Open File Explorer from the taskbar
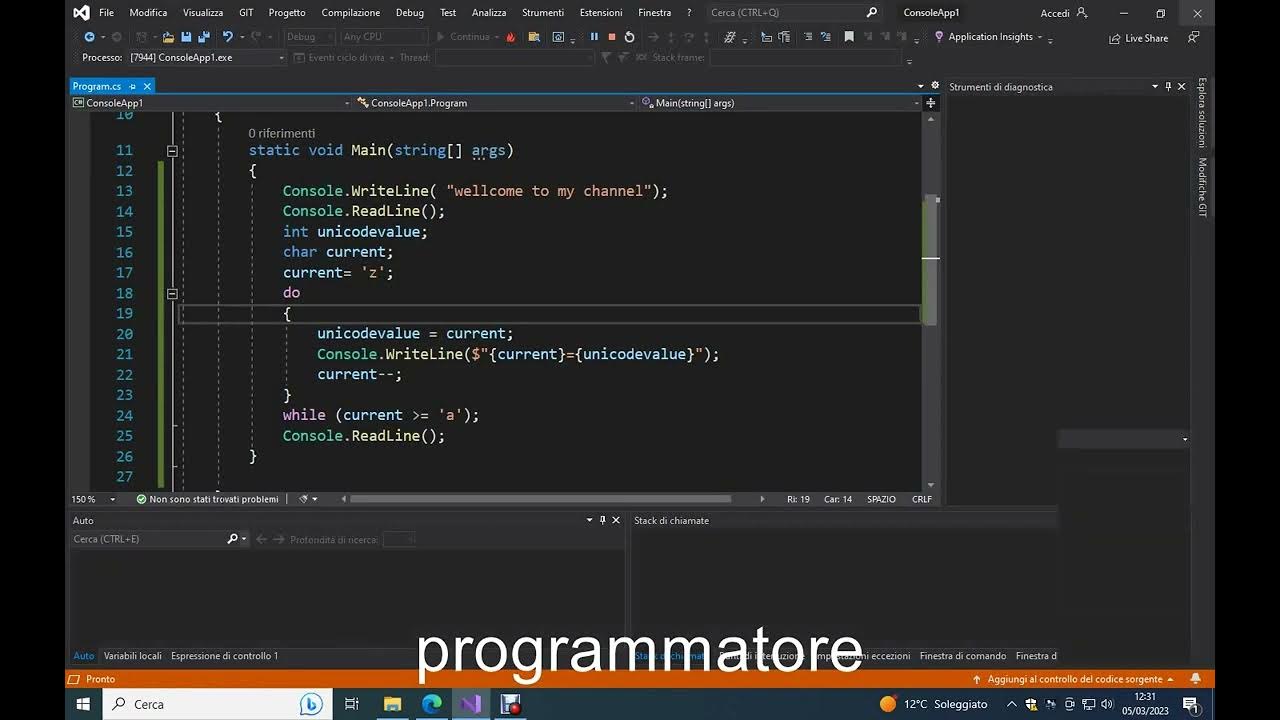Viewport: 1280px width, 720px height. [x=392, y=704]
